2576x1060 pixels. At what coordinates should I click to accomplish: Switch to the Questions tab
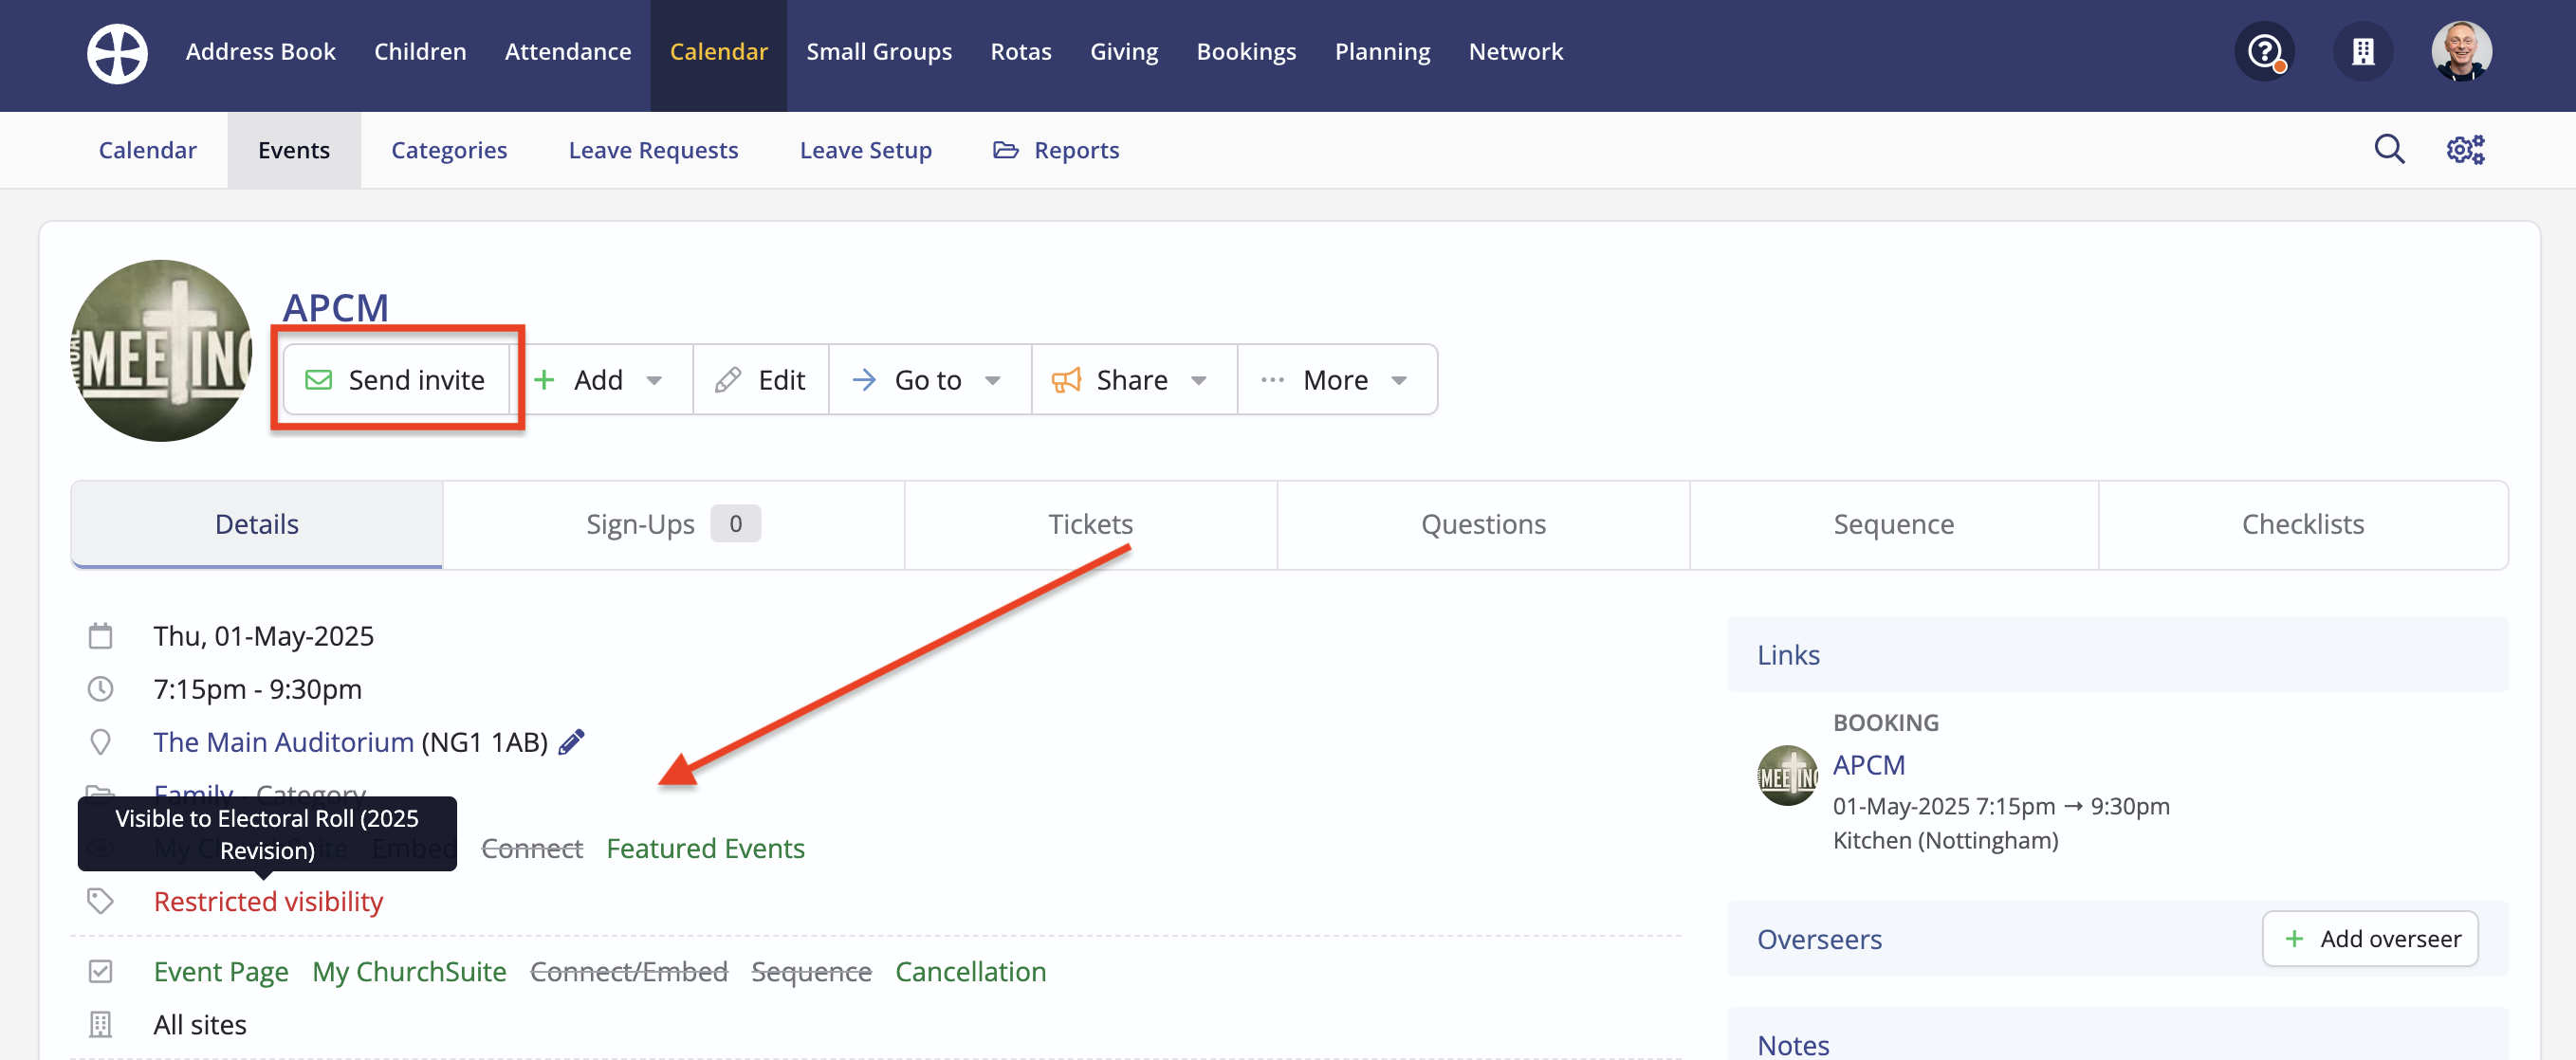[1483, 524]
